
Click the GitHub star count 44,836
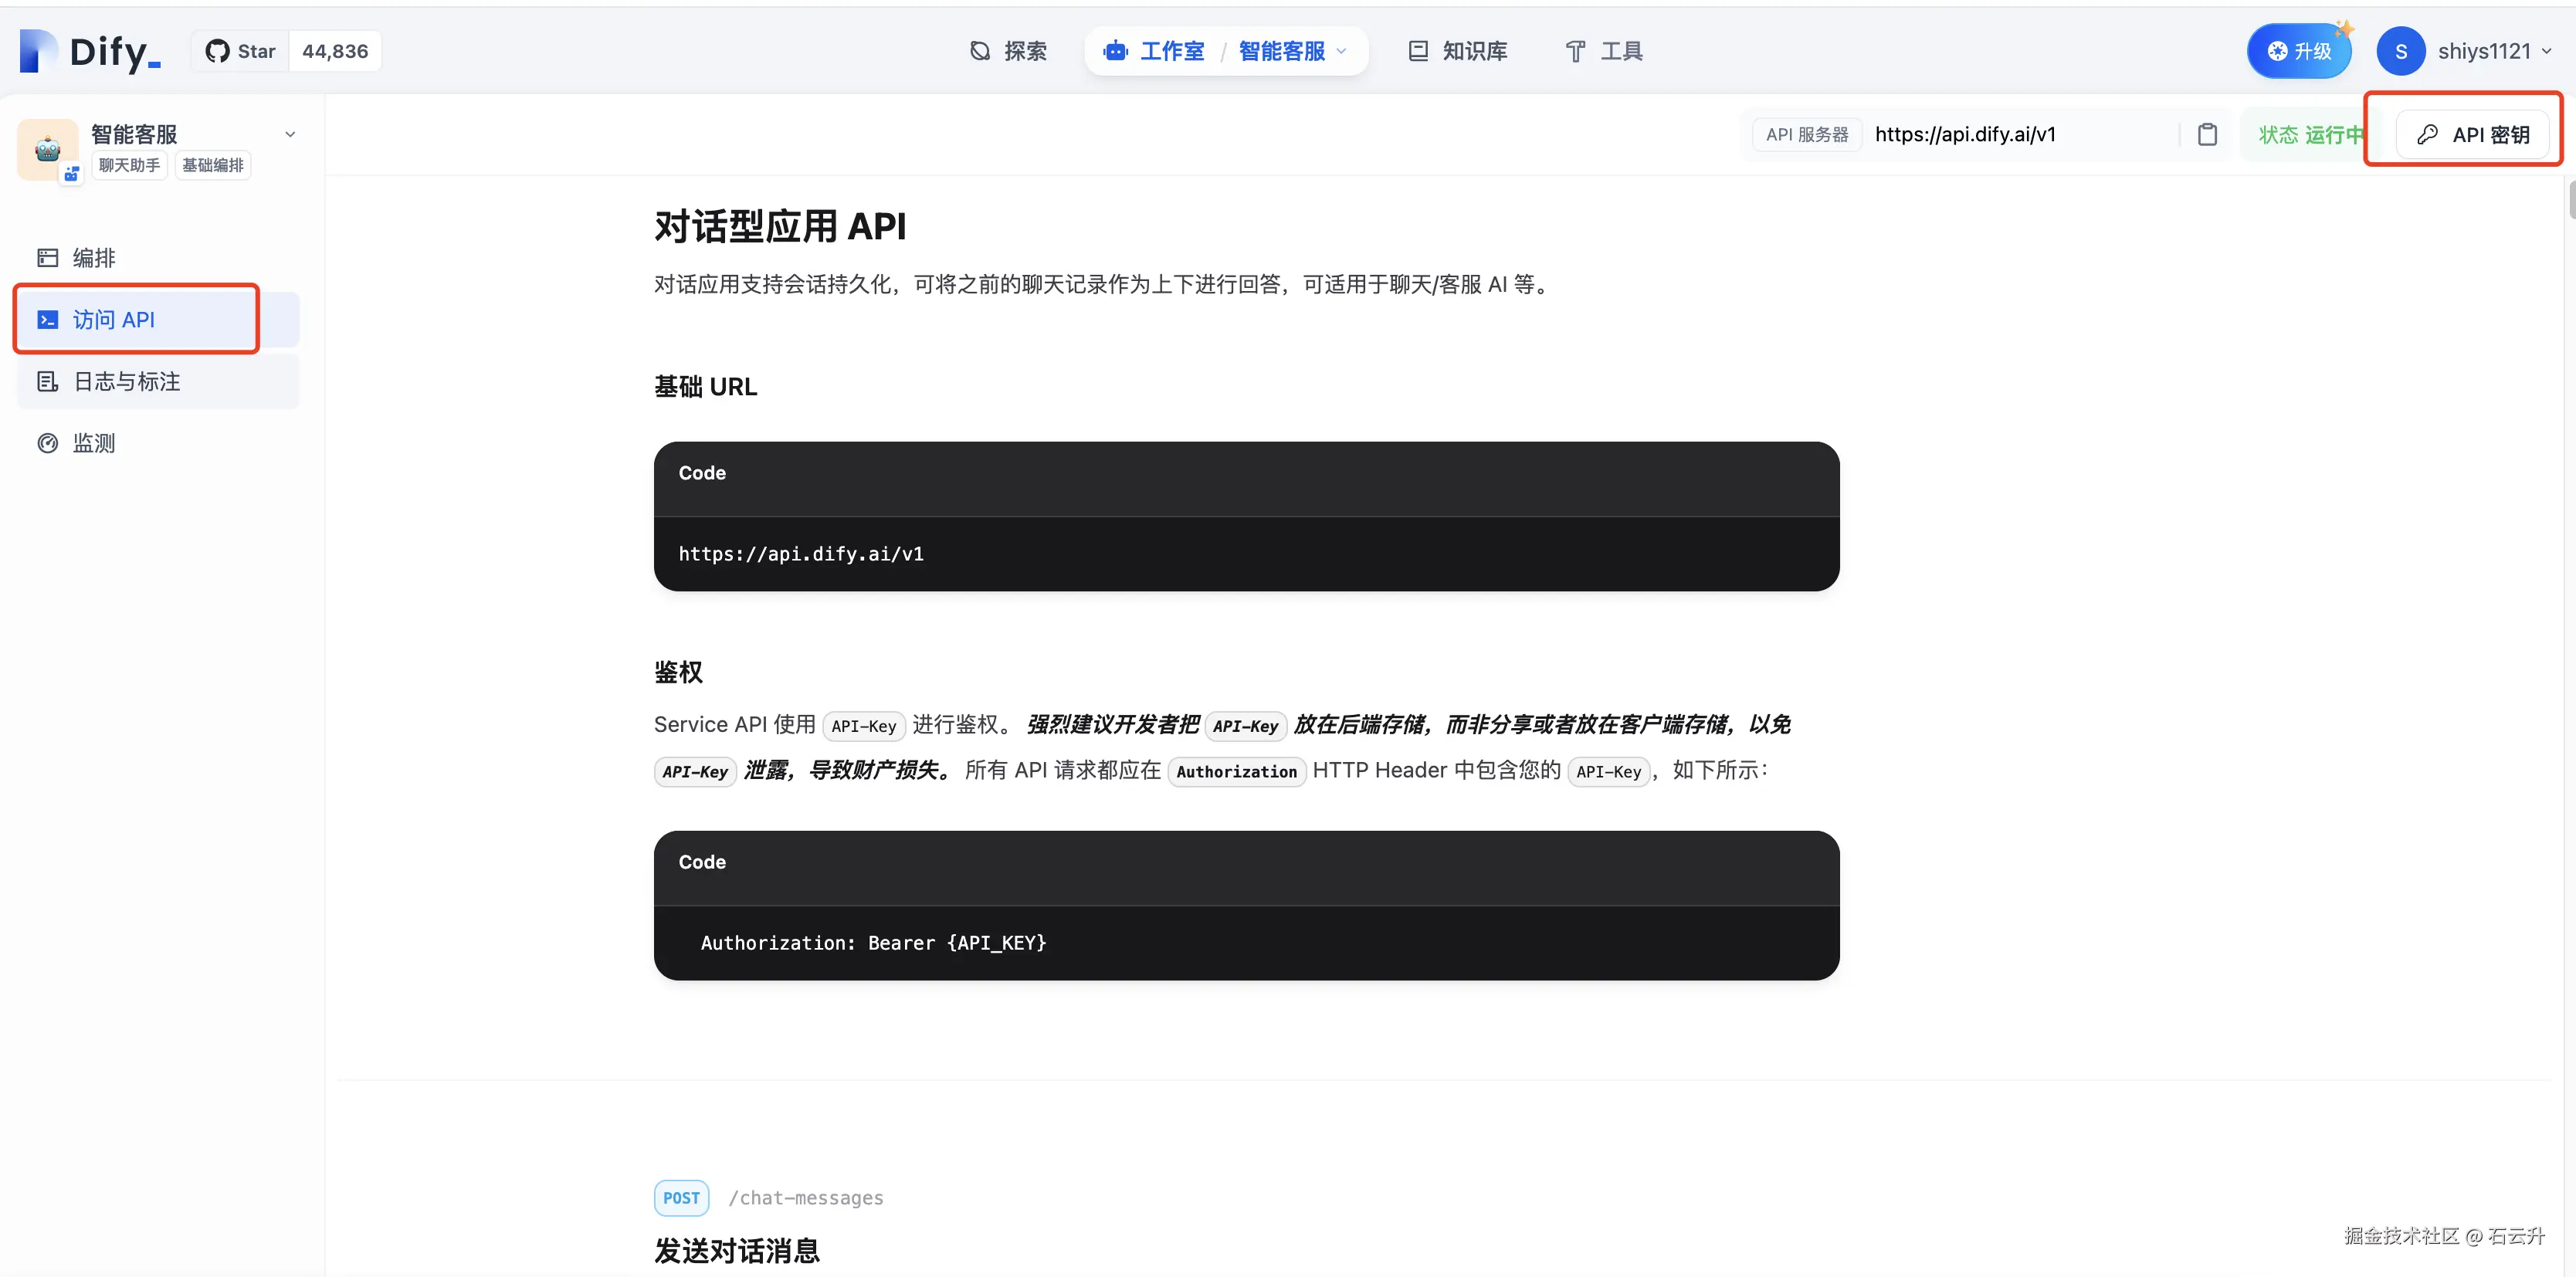335,51
